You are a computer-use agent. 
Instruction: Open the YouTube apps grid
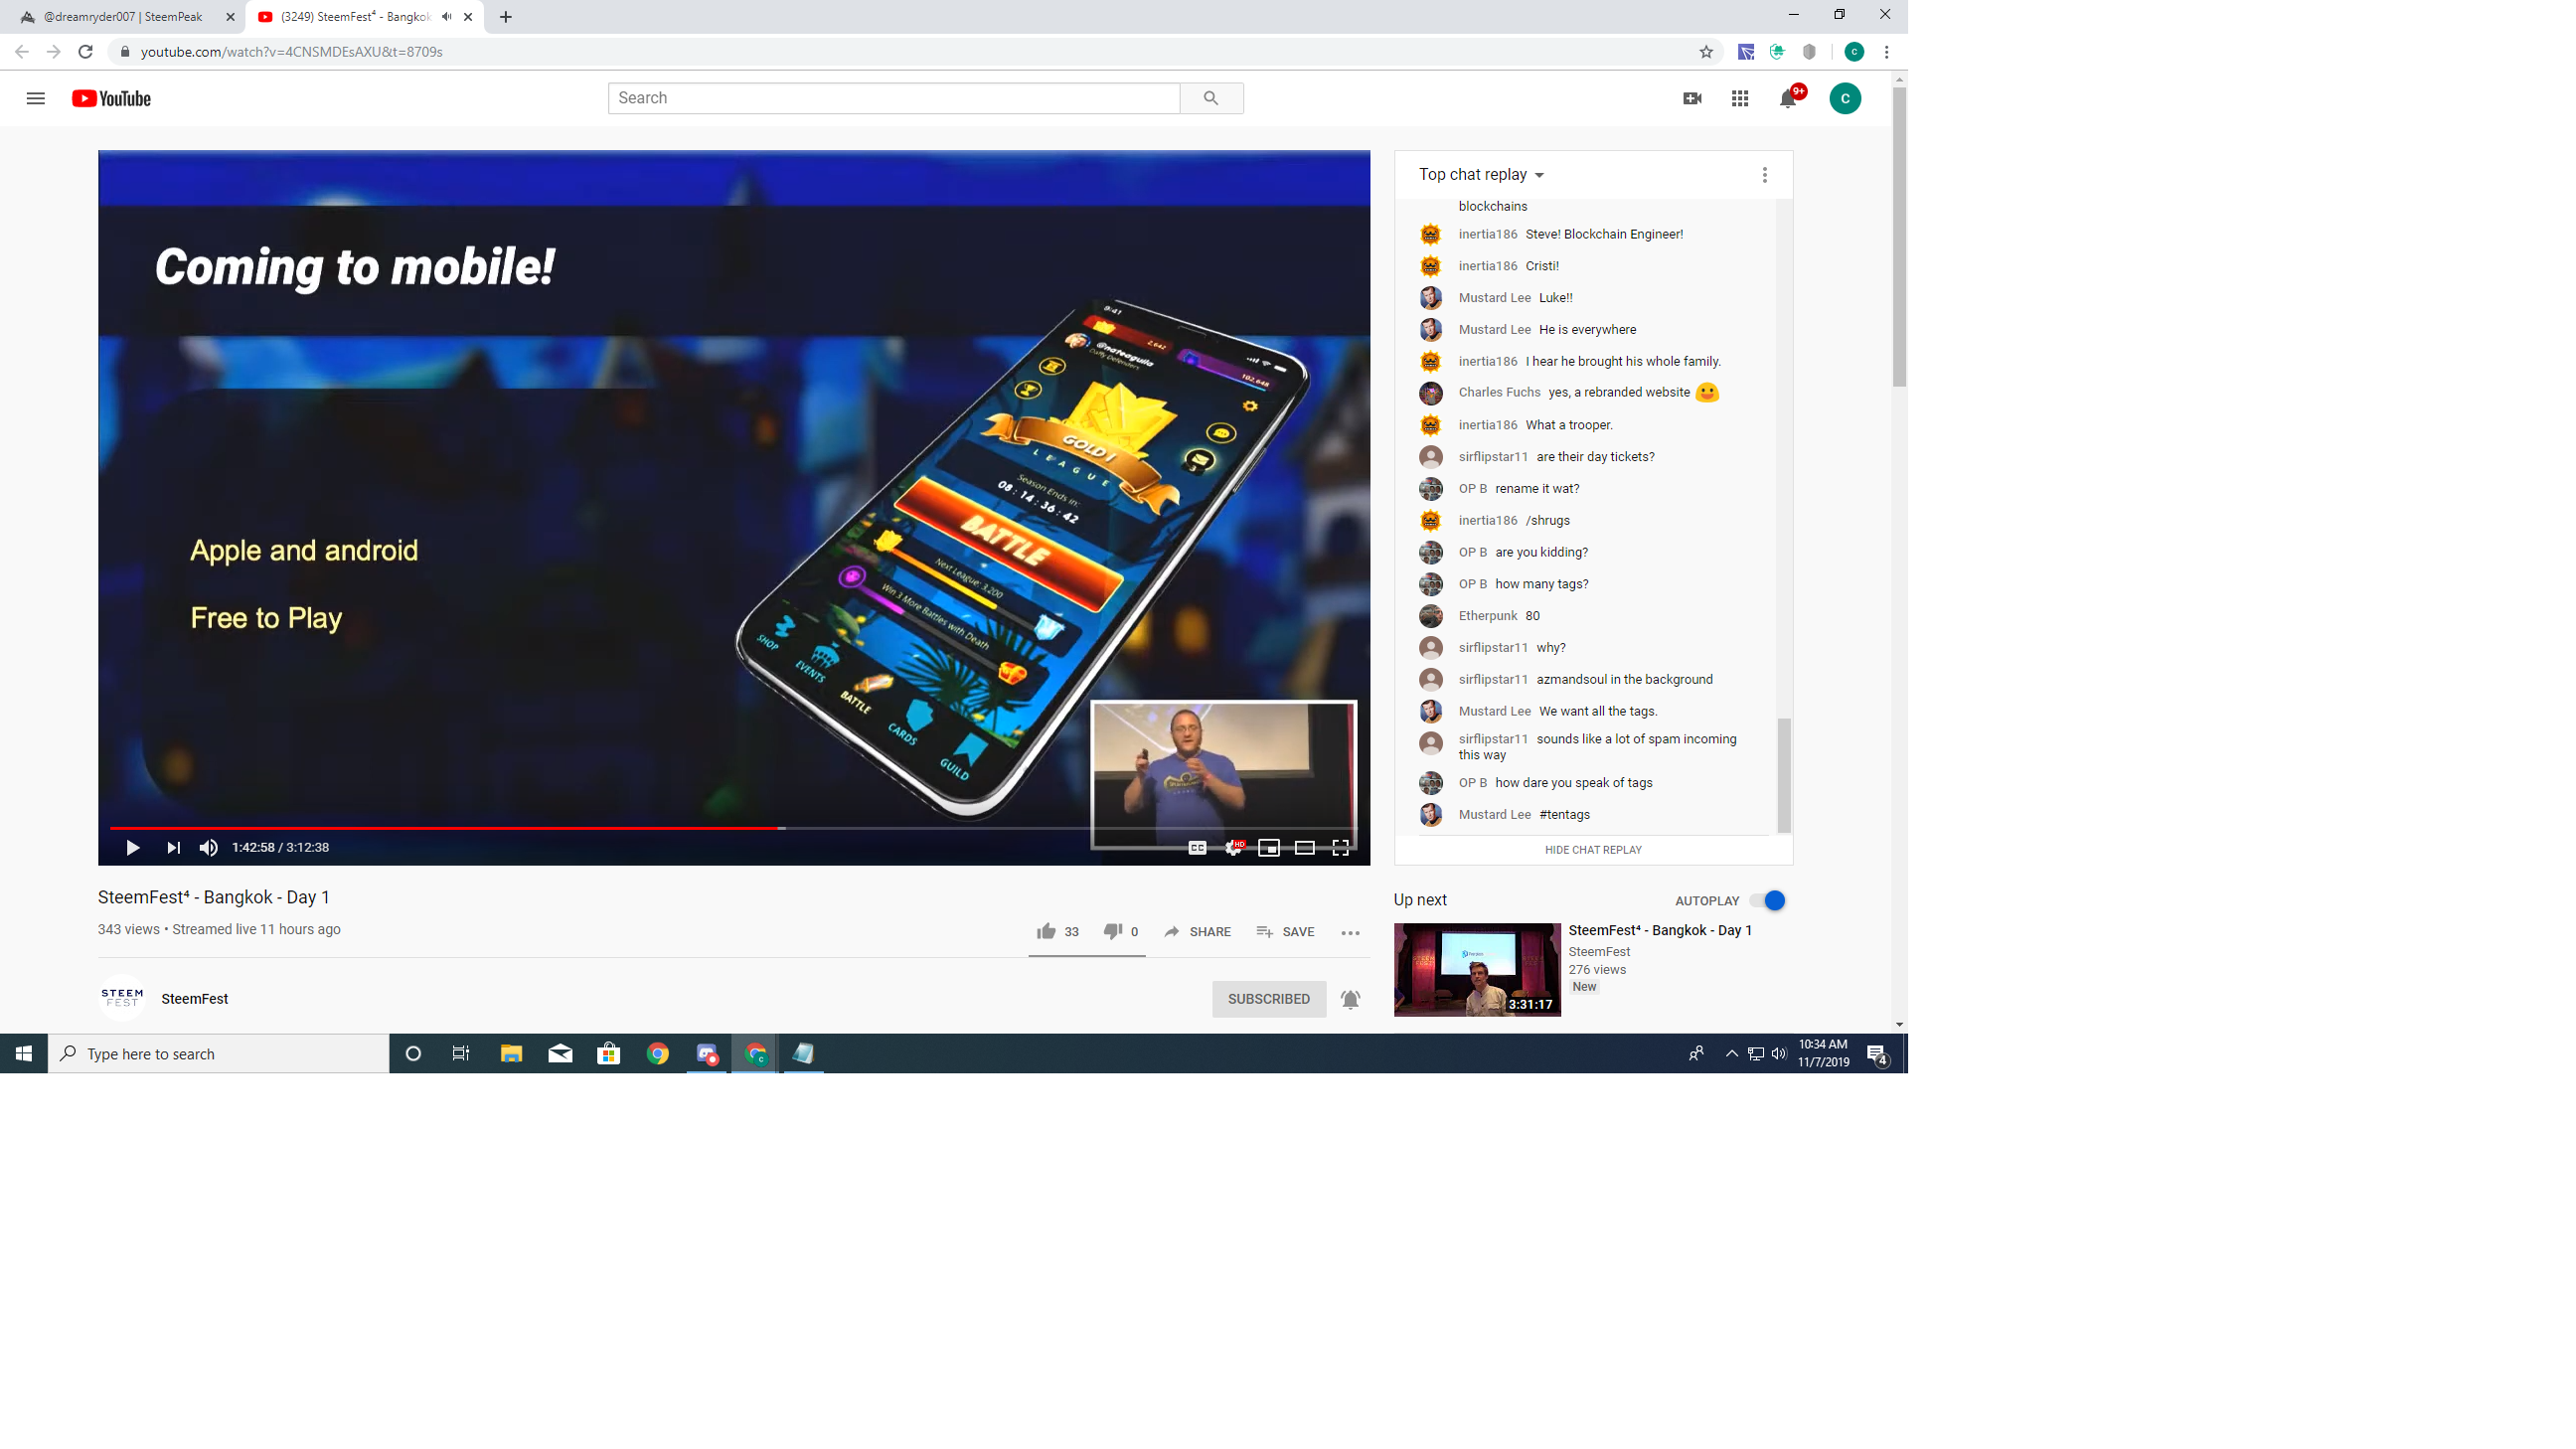pos(1740,98)
